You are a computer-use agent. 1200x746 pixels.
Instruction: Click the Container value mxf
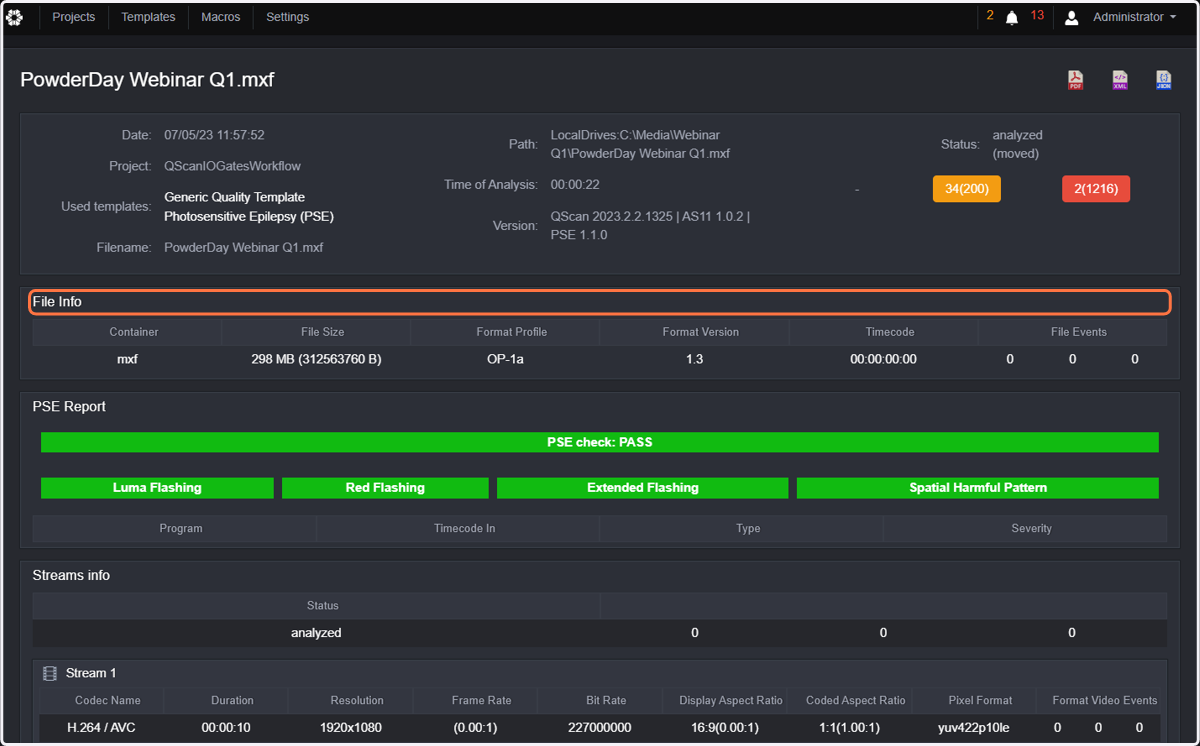coord(127,359)
